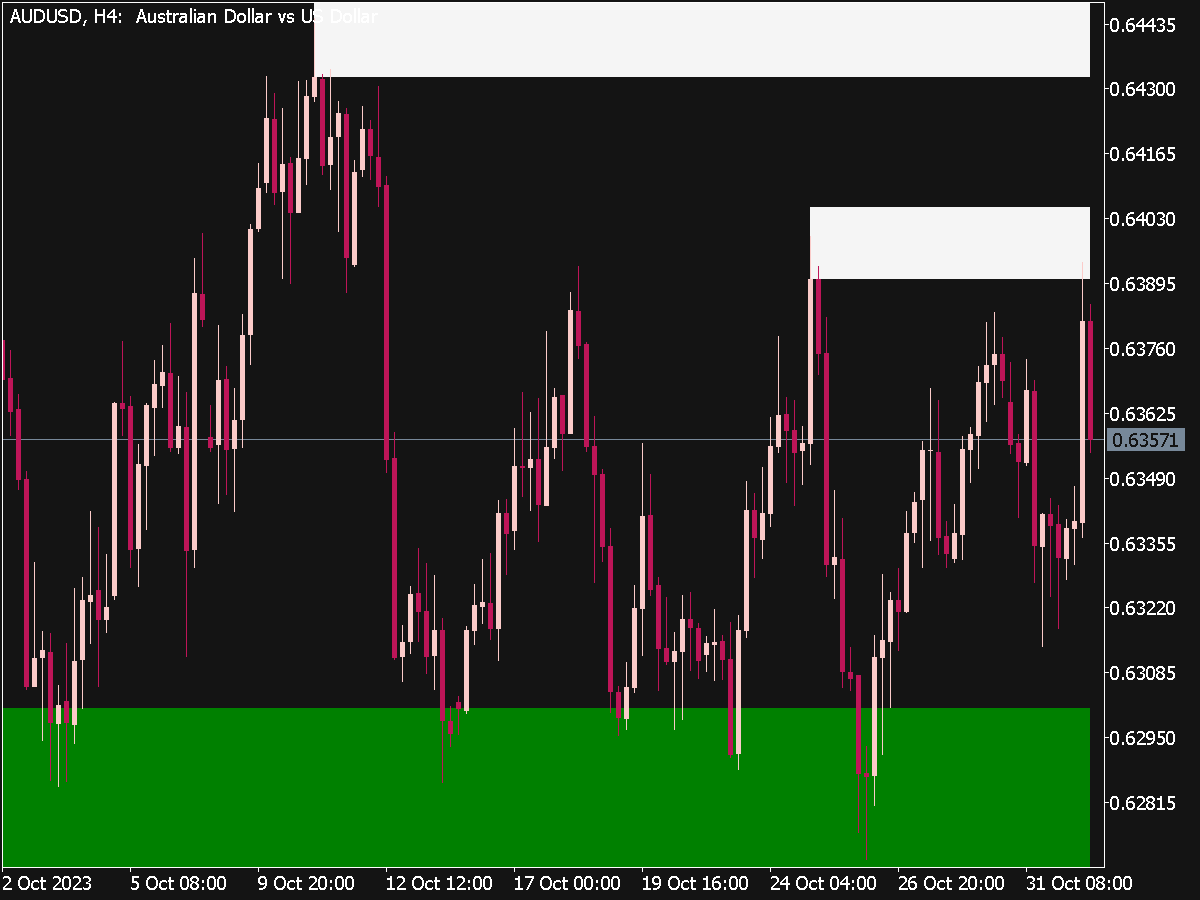Click the 24 Oct 04:00 time label
Image resolution: width=1200 pixels, height=900 pixels.
[x=823, y=883]
